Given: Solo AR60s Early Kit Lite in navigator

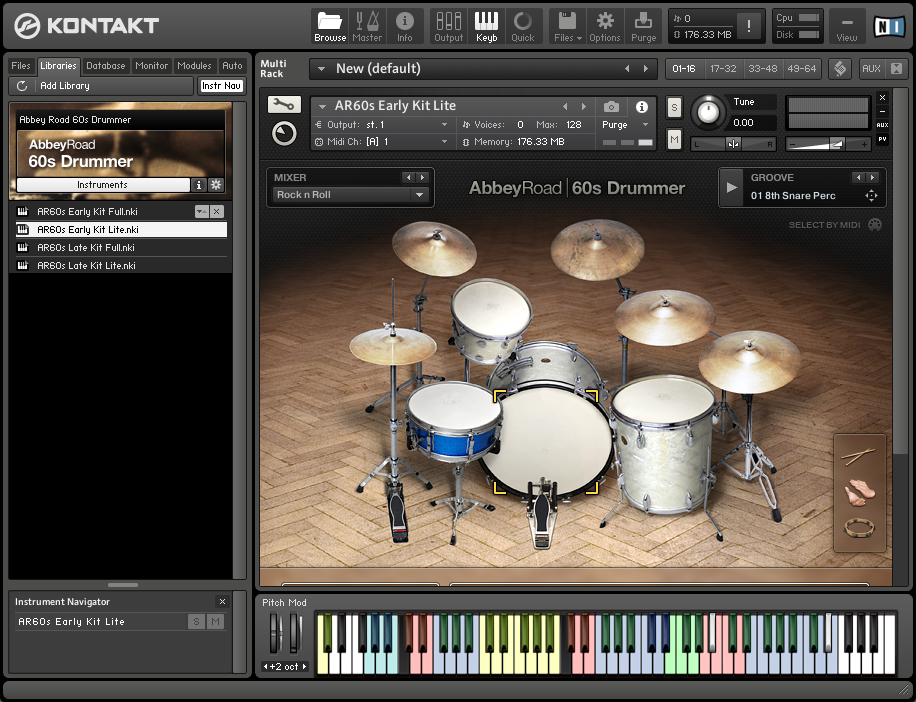Looking at the screenshot, I should pos(196,622).
